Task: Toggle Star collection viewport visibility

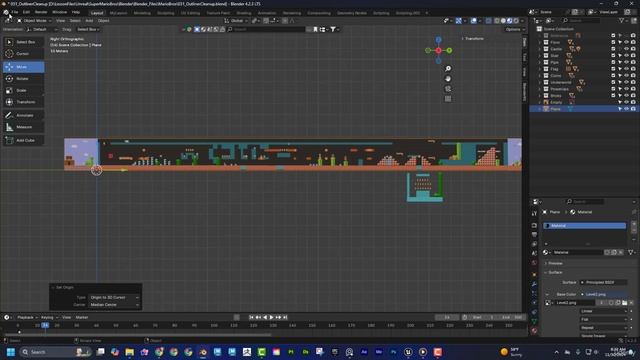Action: click(x=627, y=56)
